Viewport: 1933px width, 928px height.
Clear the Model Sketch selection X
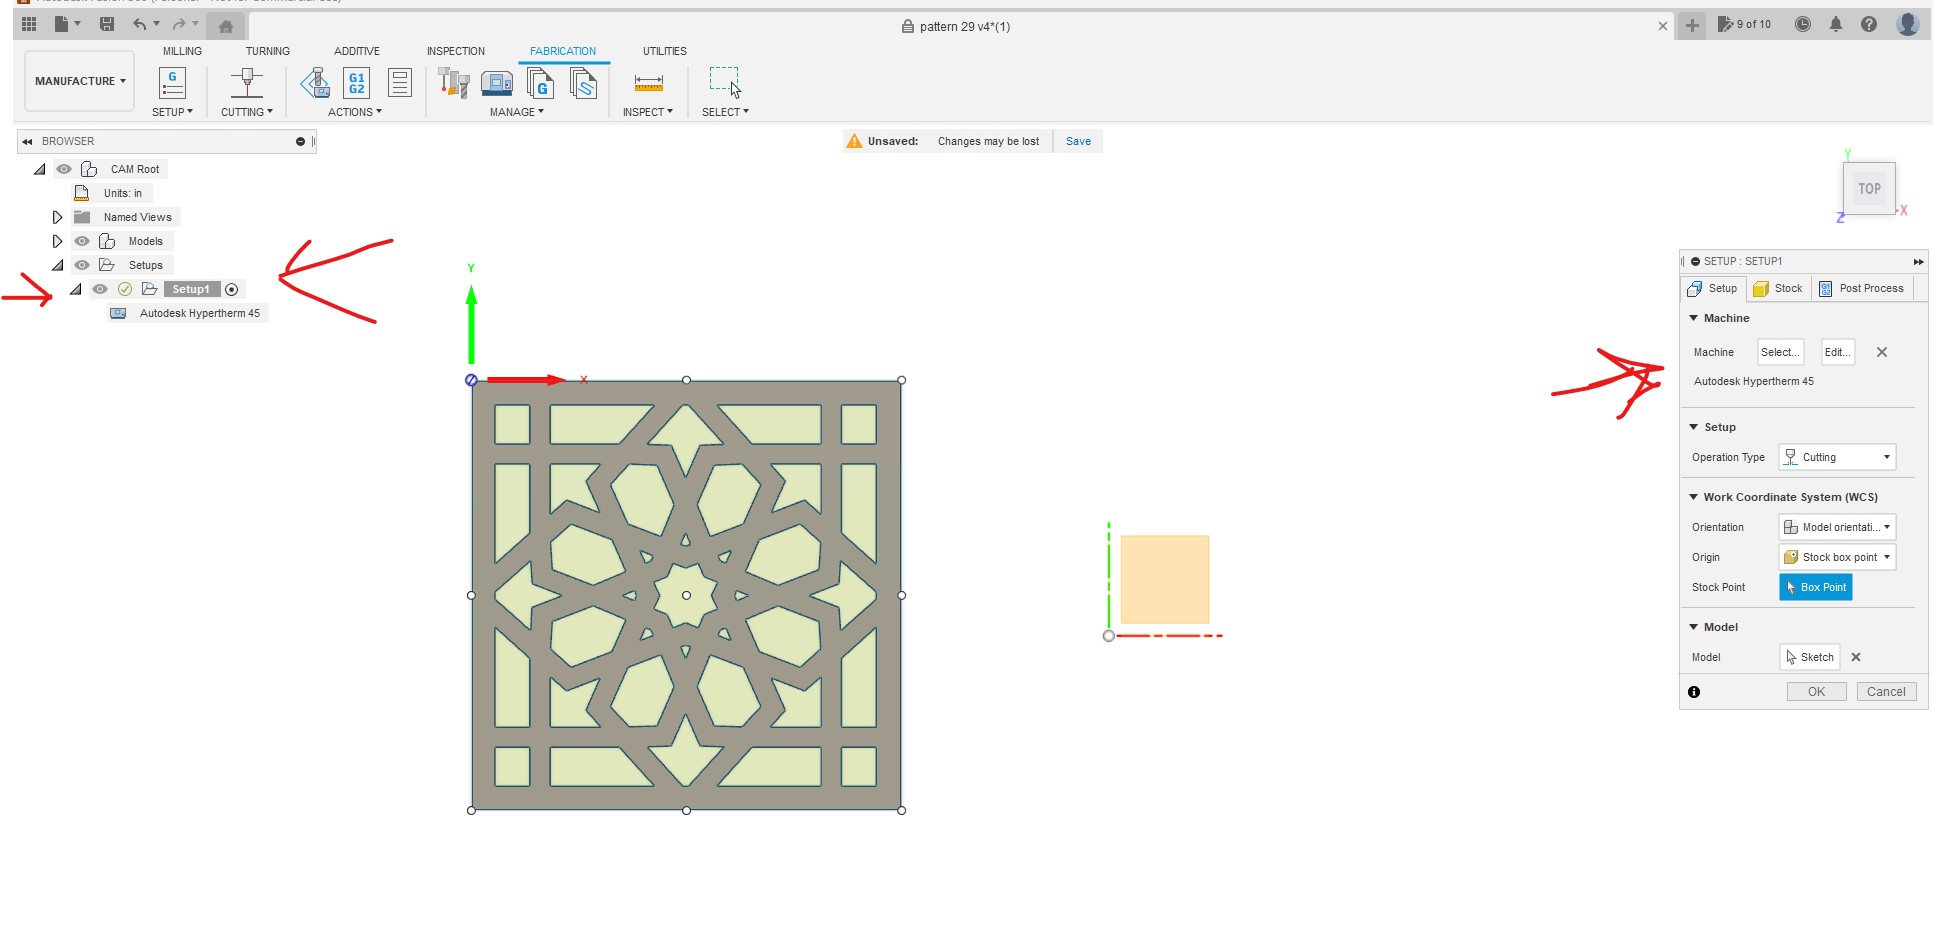pos(1856,657)
